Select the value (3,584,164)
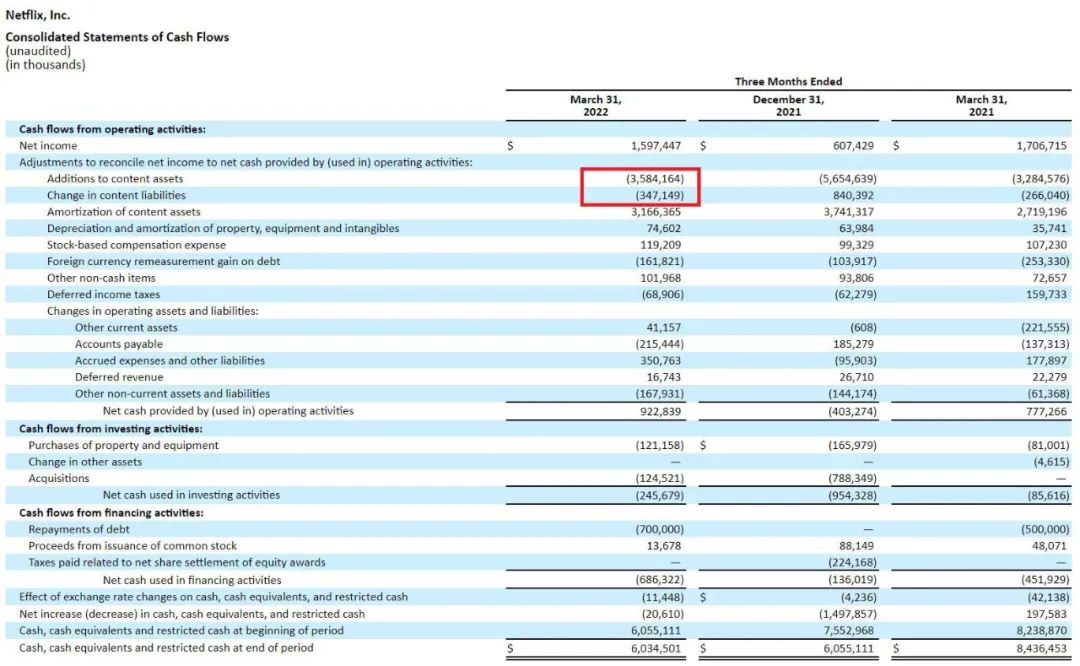Image resolution: width=1080 pixels, height=666 pixels. [655, 179]
